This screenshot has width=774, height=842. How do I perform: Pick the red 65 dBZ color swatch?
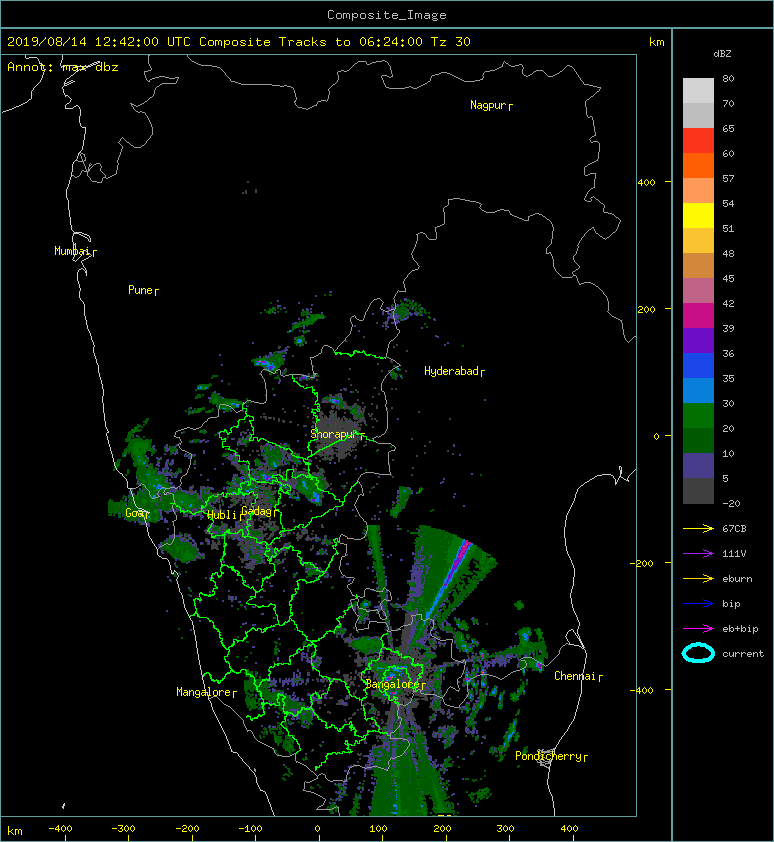pyautogui.click(x=698, y=141)
